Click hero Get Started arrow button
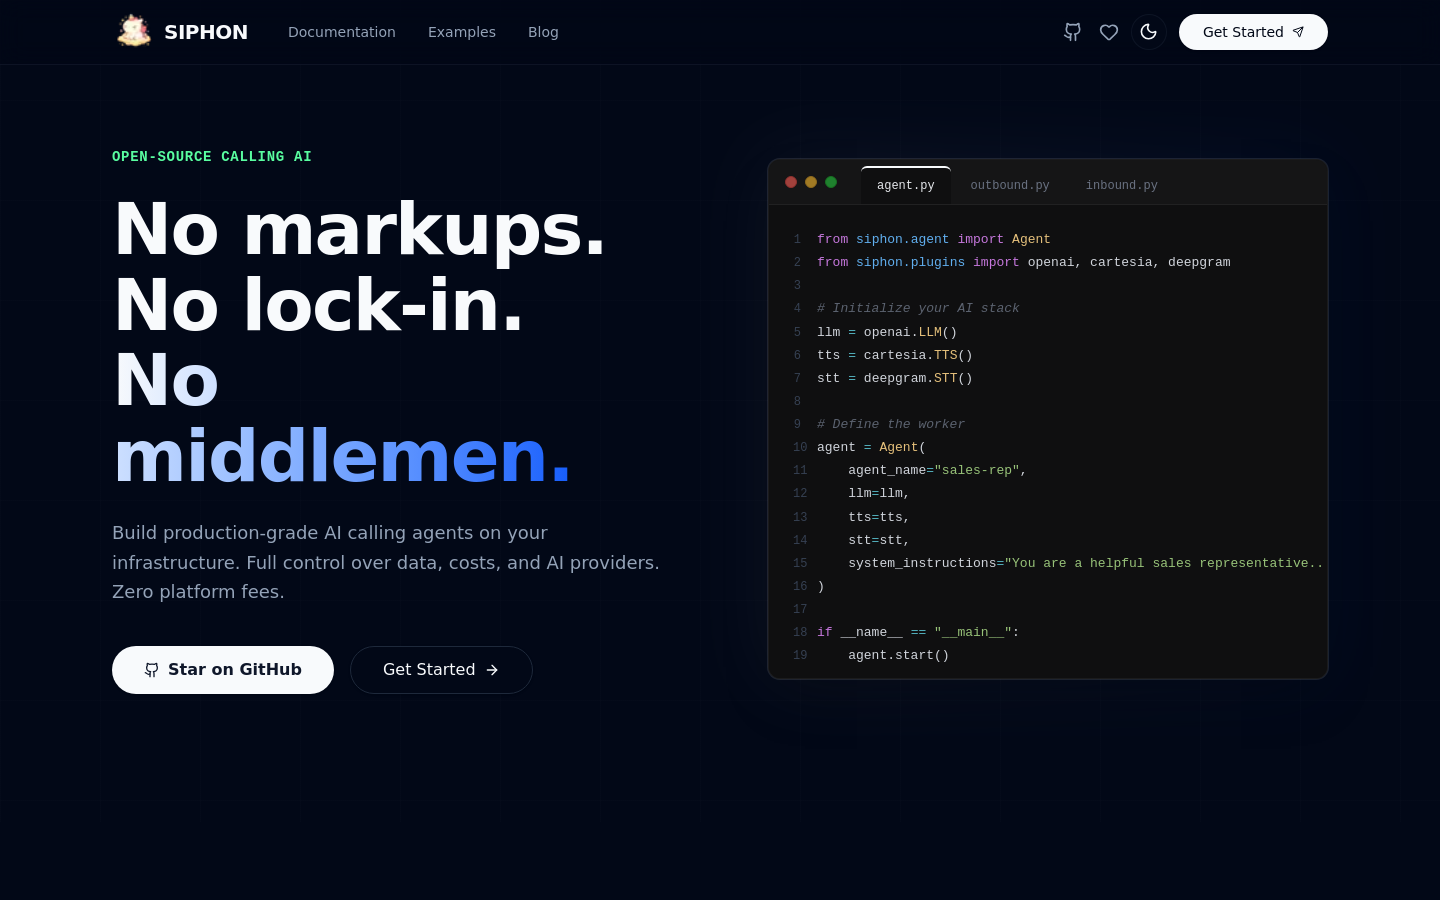 (441, 670)
